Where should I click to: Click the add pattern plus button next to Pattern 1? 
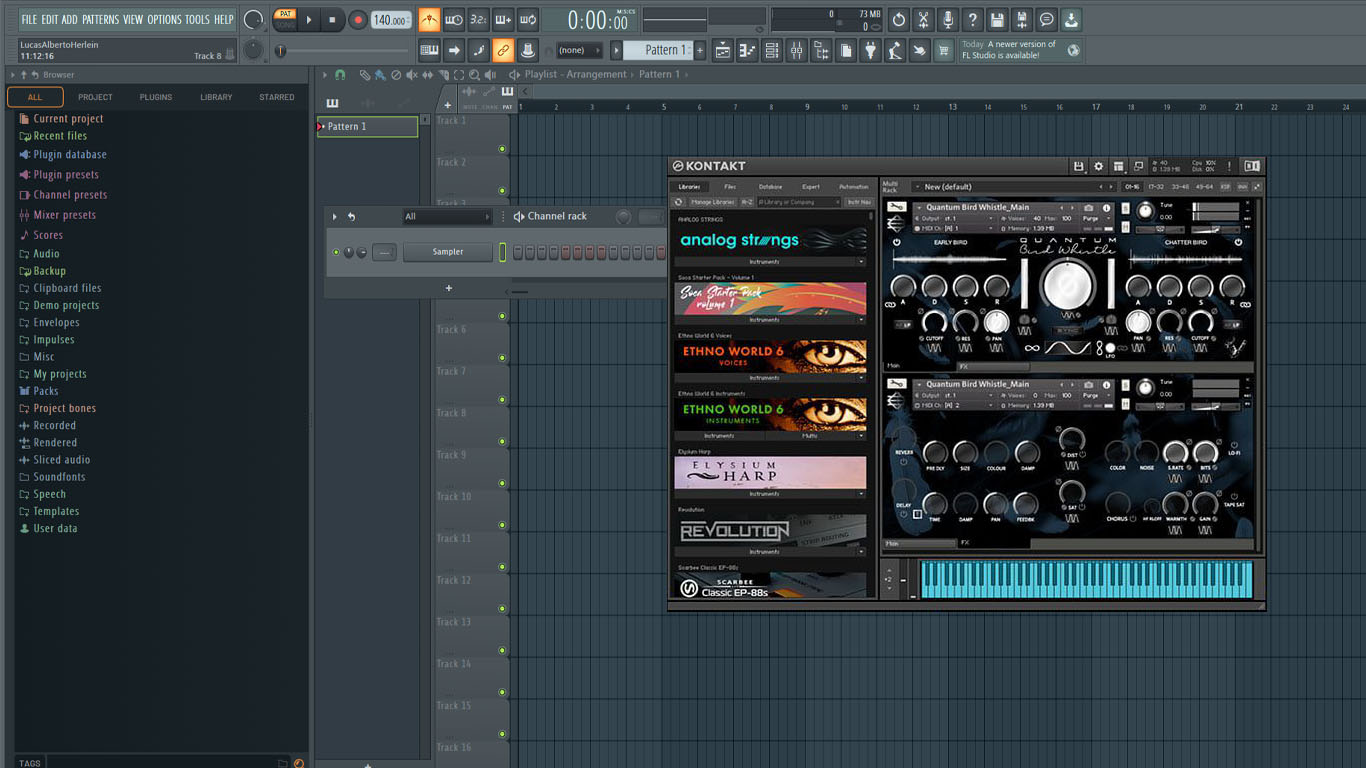[700, 50]
